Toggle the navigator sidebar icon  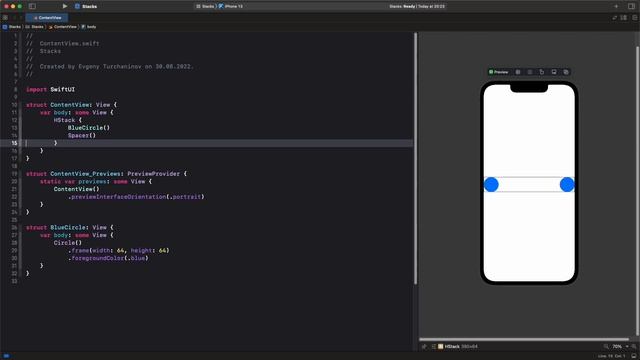point(32,6)
